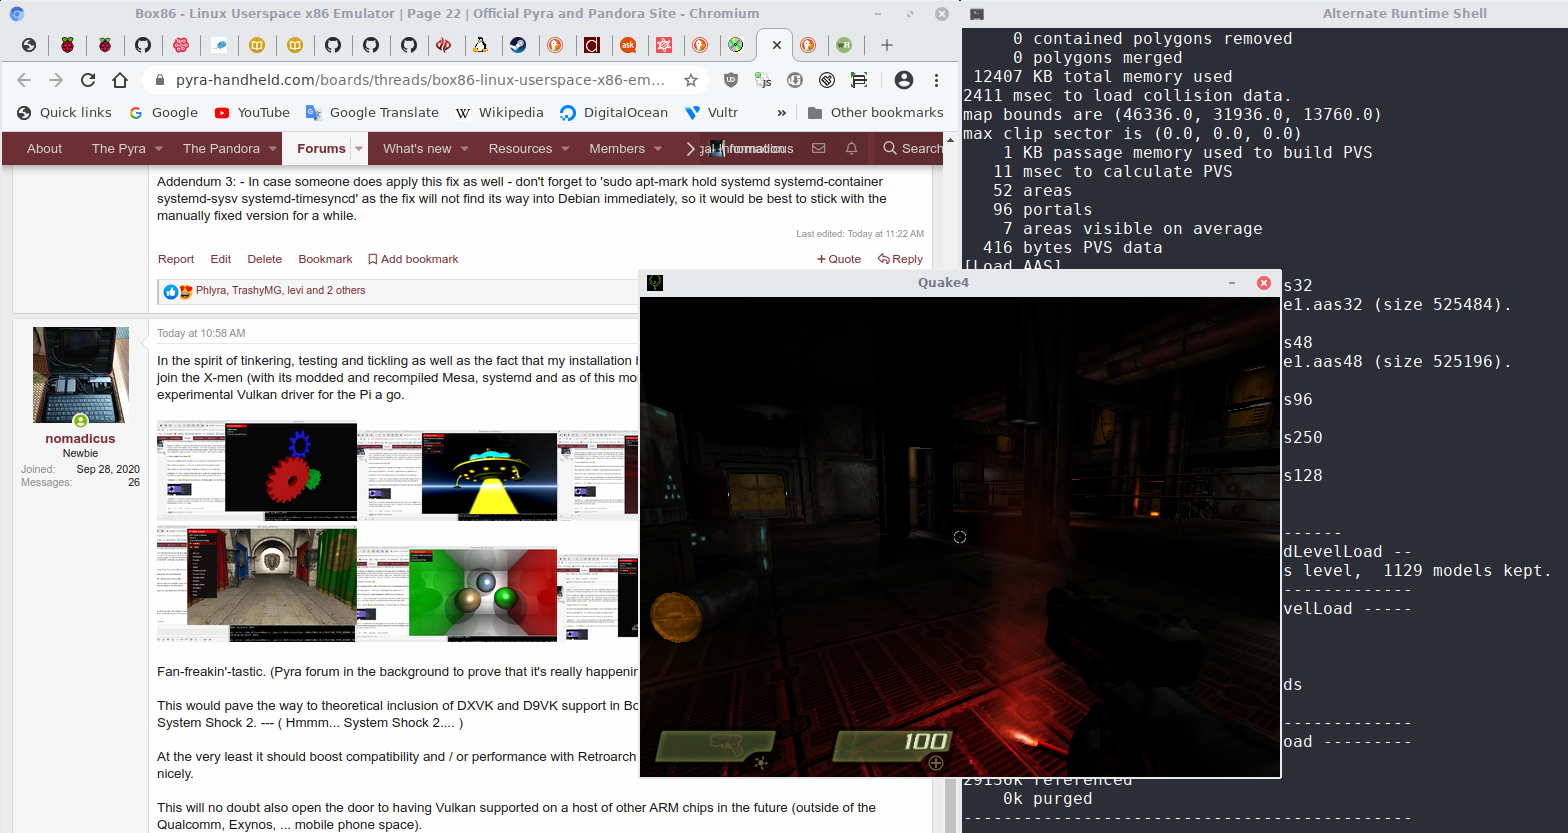Expand The Pyra menu dropdown arrow
The image size is (1568, 833).
(158, 149)
